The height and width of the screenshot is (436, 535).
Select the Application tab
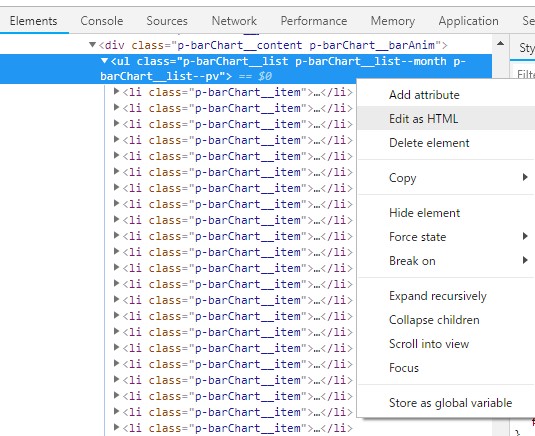tap(468, 21)
